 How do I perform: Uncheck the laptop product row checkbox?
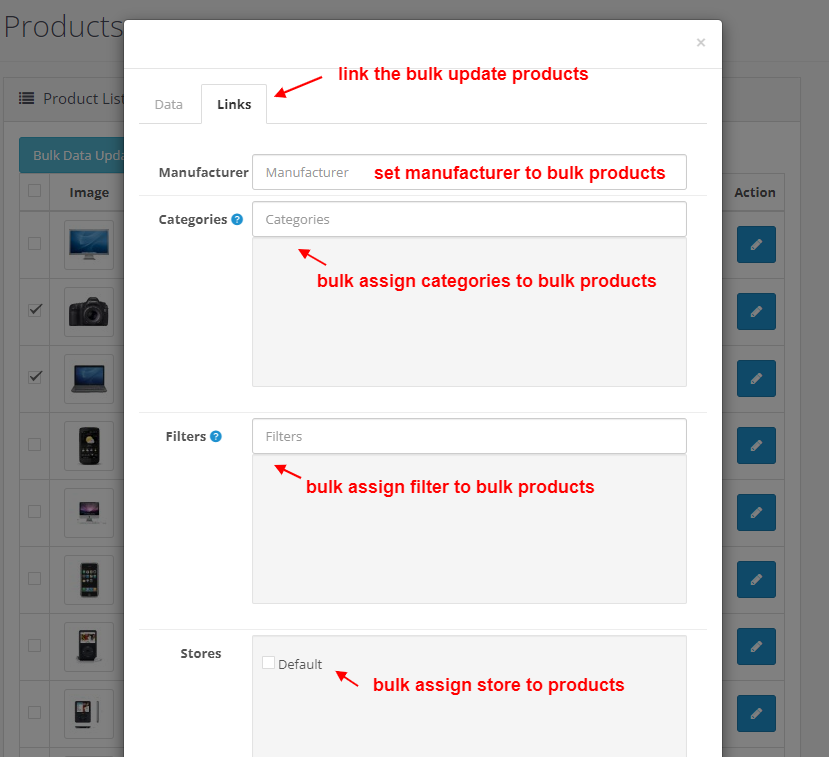(x=35, y=376)
